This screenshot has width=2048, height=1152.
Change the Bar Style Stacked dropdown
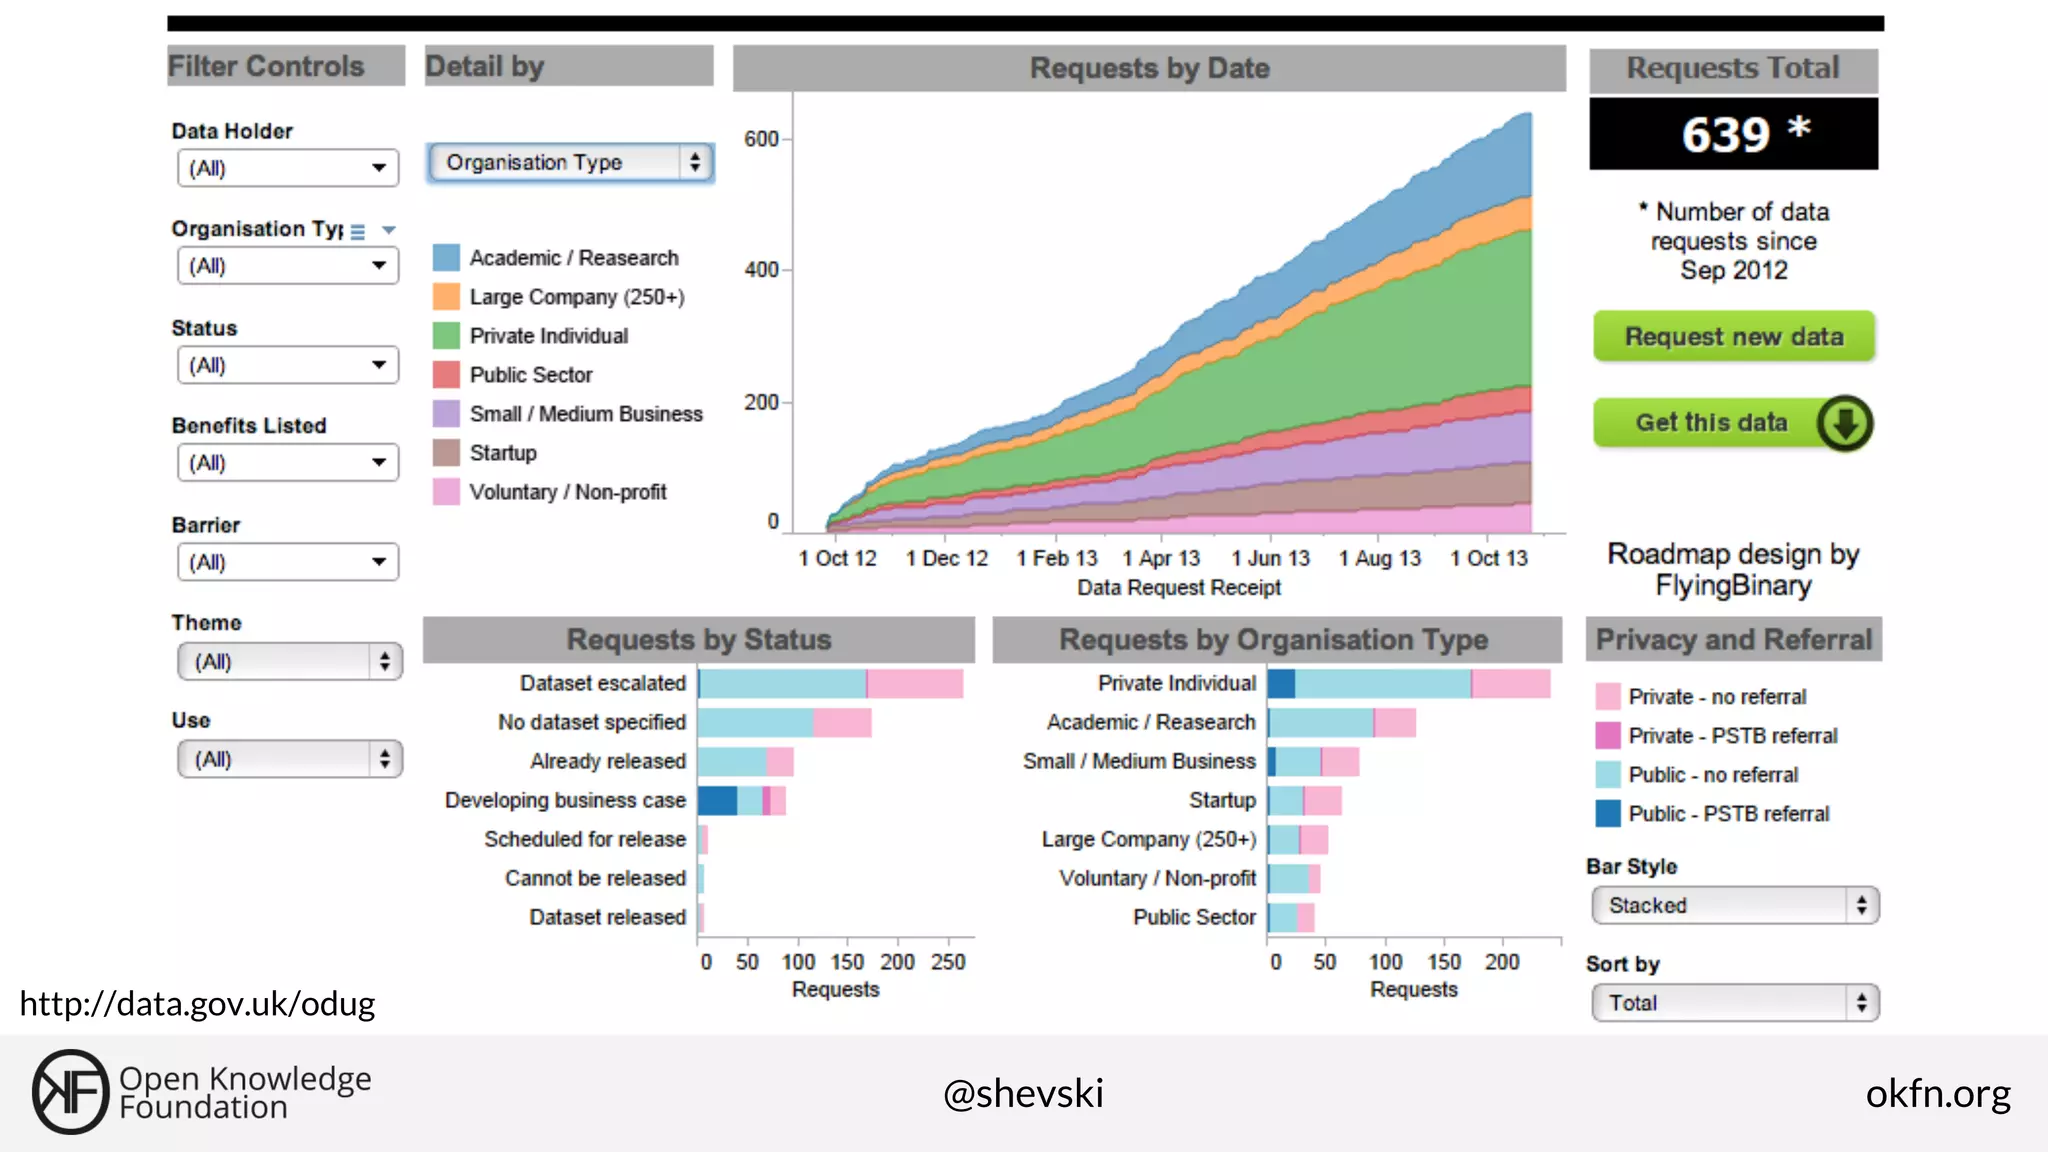(x=1735, y=906)
